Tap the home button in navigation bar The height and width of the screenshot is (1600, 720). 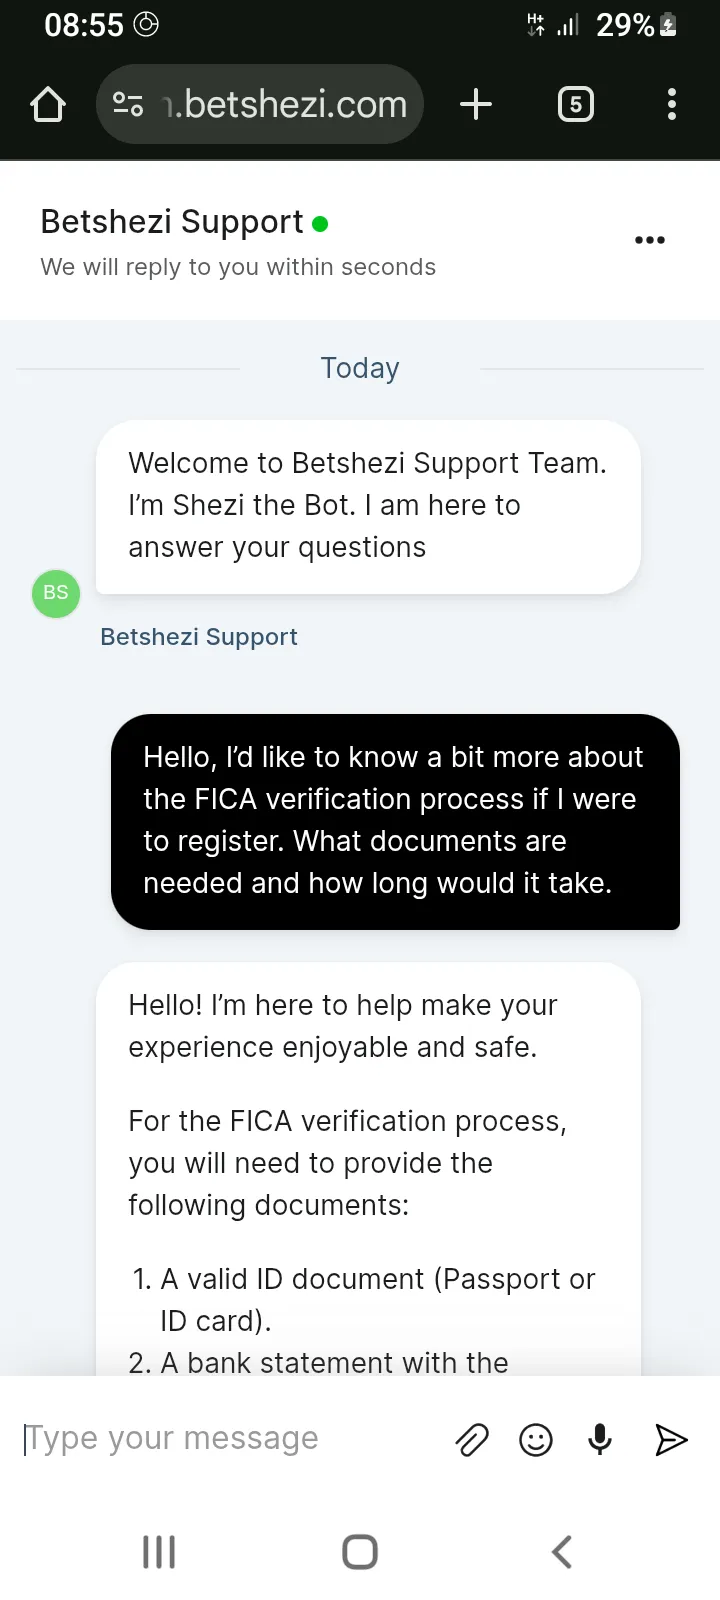click(359, 1552)
